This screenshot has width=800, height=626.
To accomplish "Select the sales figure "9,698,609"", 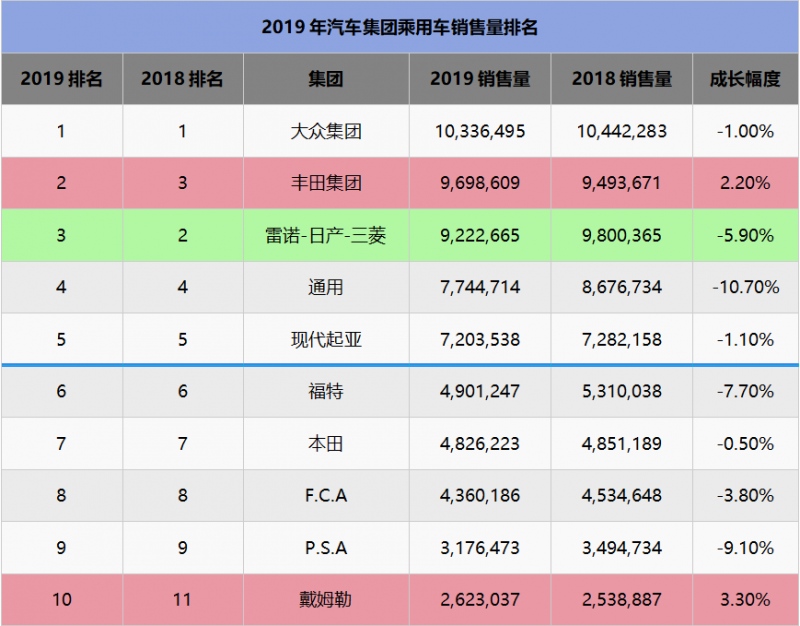I will click(x=480, y=183).
